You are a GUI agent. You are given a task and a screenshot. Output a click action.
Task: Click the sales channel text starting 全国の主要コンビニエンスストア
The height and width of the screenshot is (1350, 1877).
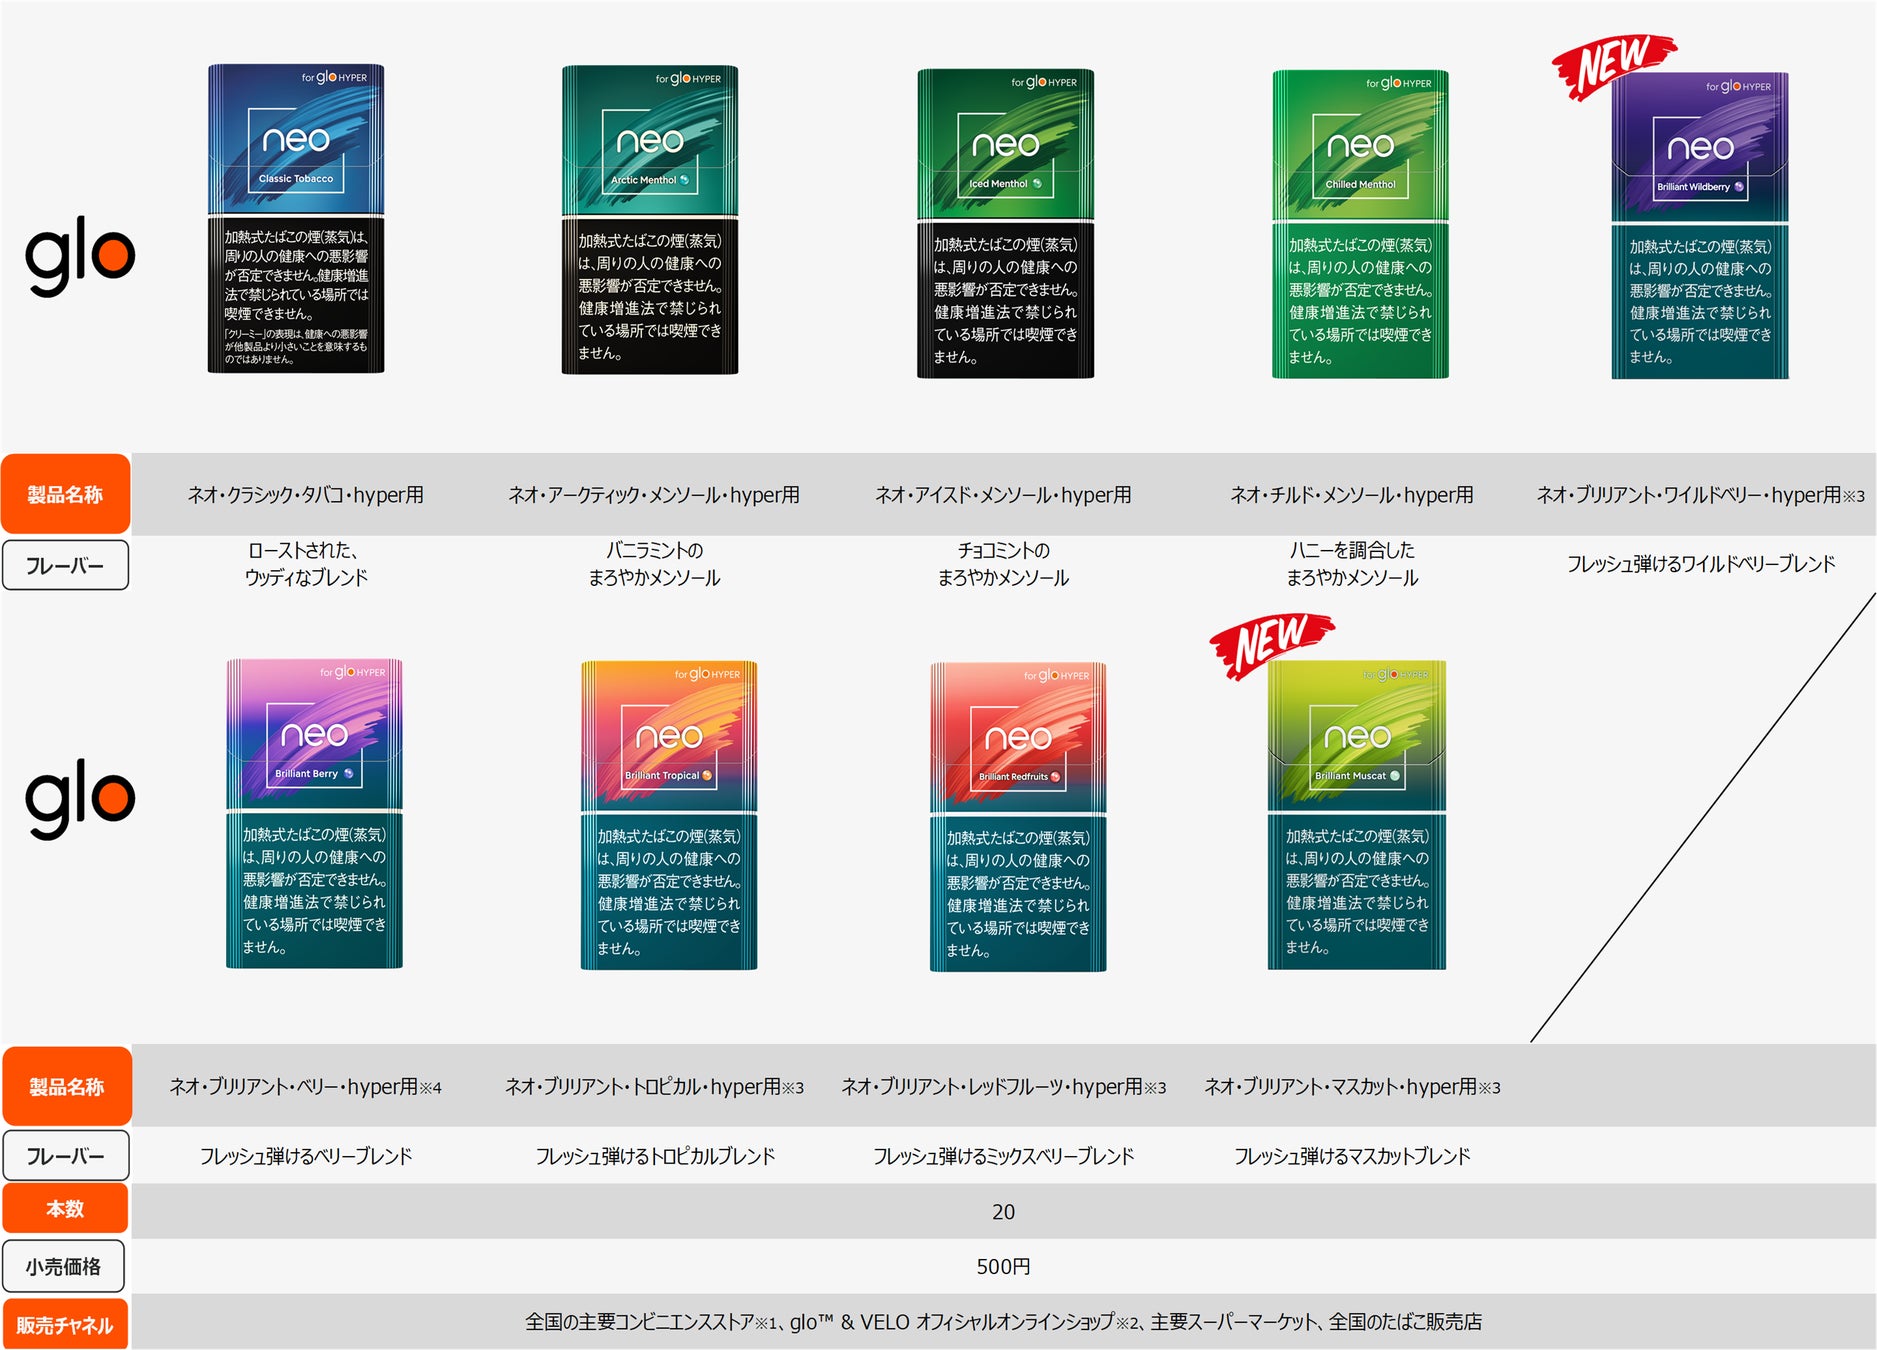pos(1003,1322)
